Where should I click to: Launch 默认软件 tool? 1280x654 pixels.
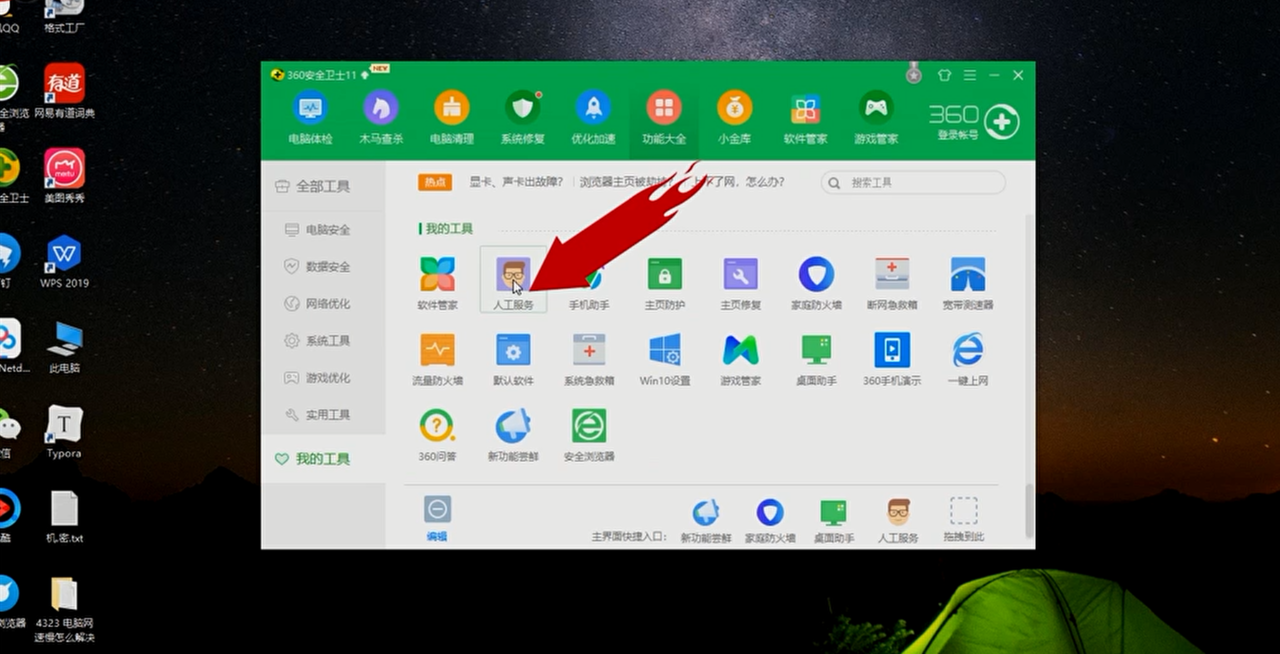tap(513, 360)
